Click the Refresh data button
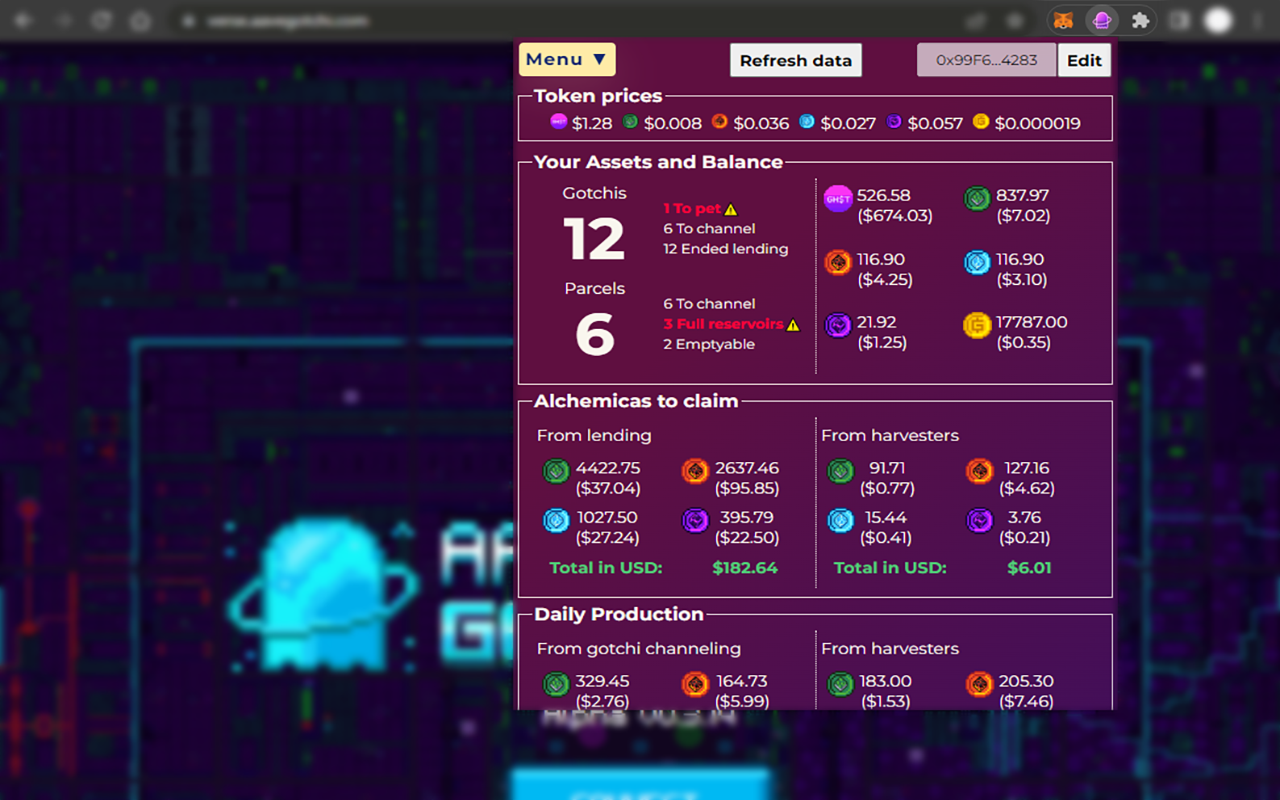Viewport: 1280px width, 800px height. click(795, 61)
